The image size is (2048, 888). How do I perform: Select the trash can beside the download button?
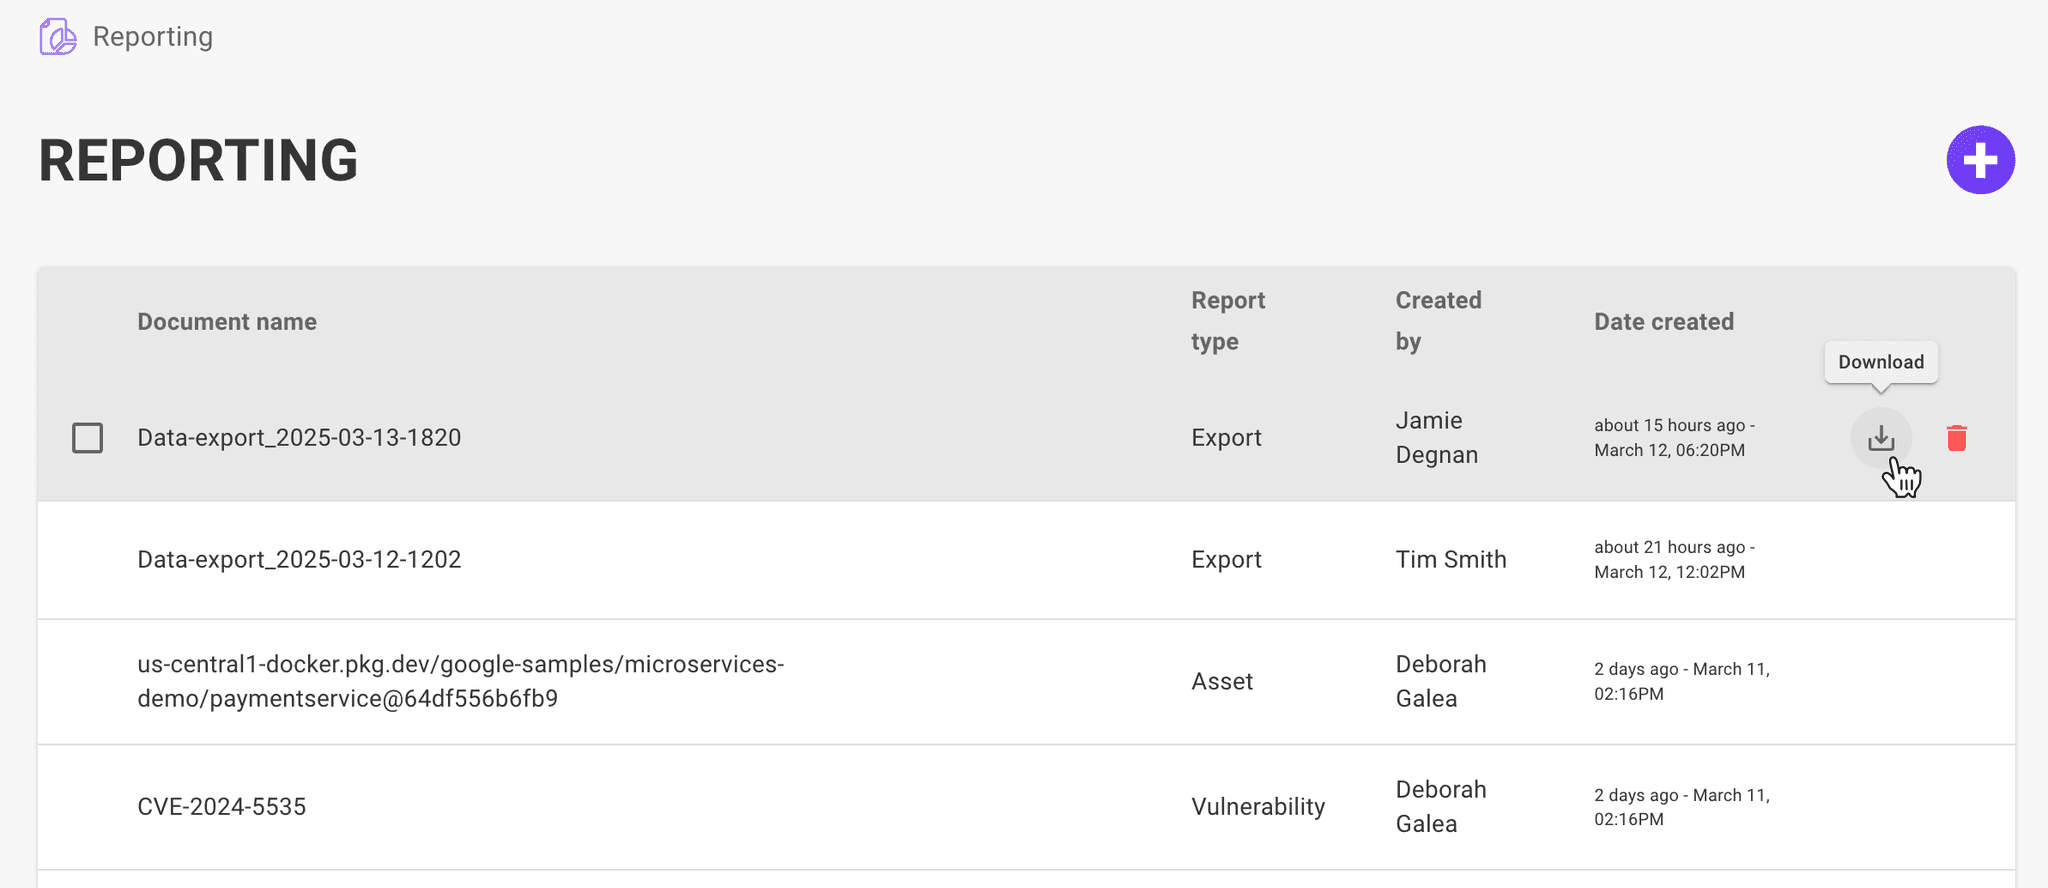pyautogui.click(x=1955, y=437)
